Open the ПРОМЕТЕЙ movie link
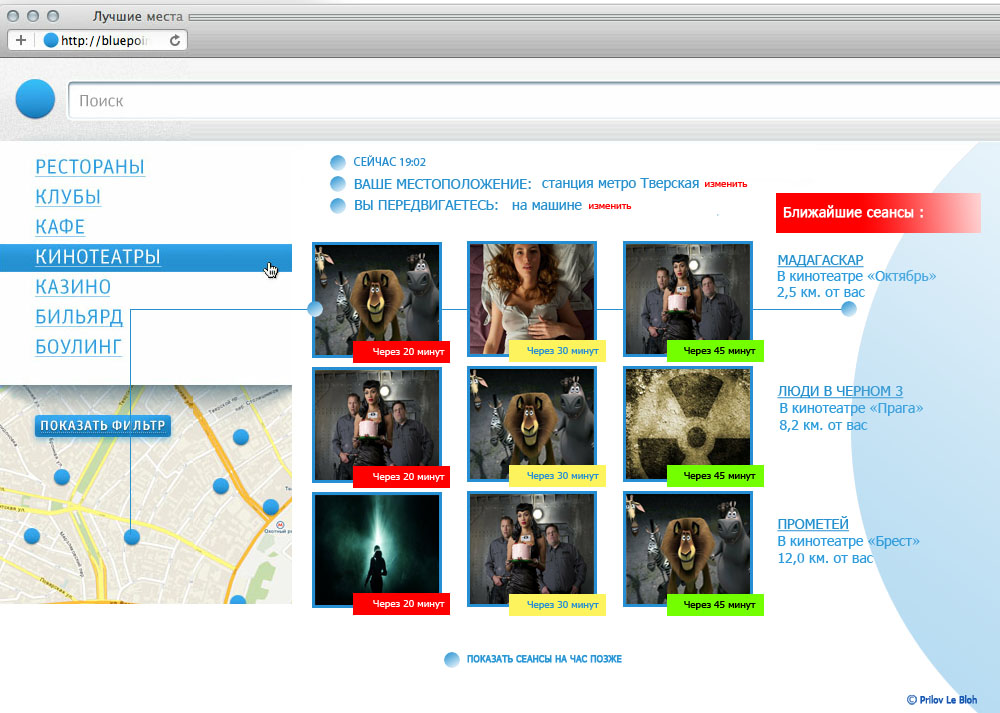This screenshot has height=713, width=1000. pos(813,524)
